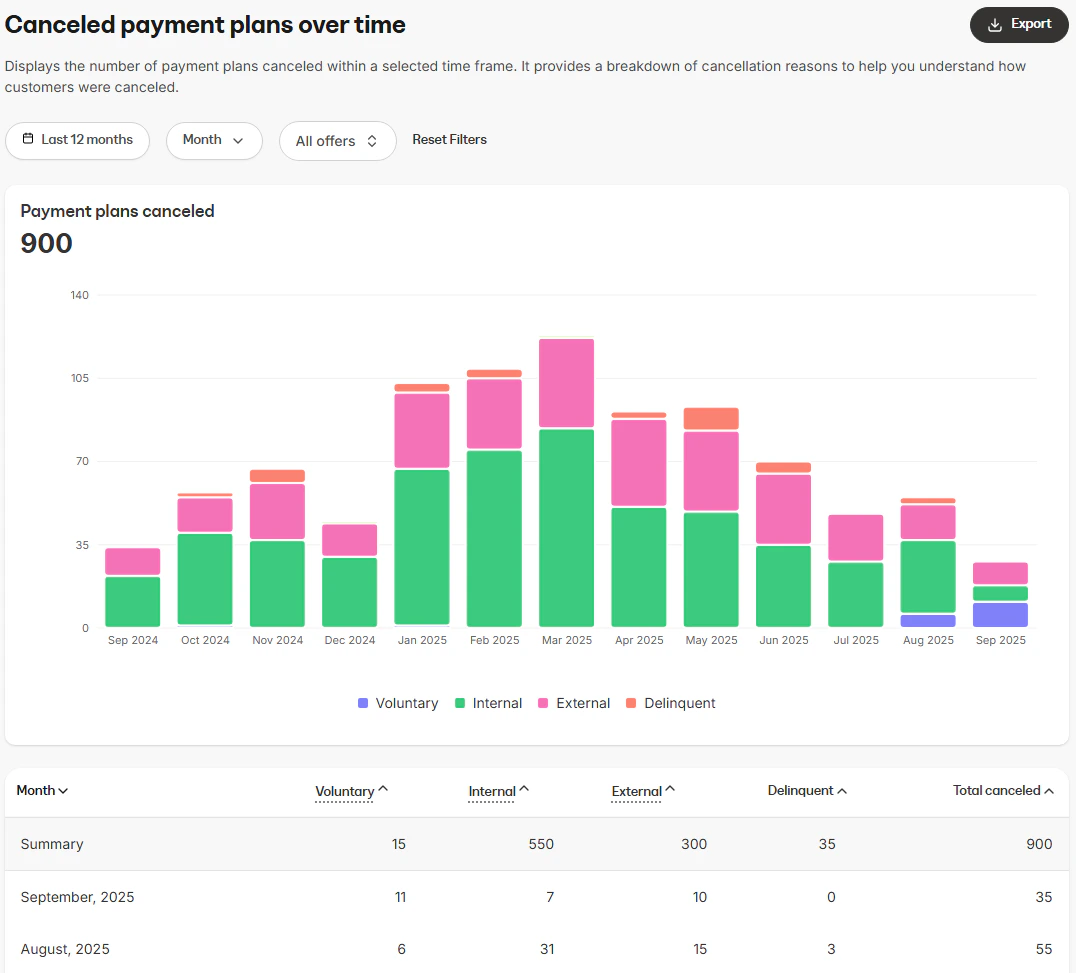The image size is (1076, 973).
Task: Click the Reset Filters link
Action: pyautogui.click(x=449, y=139)
